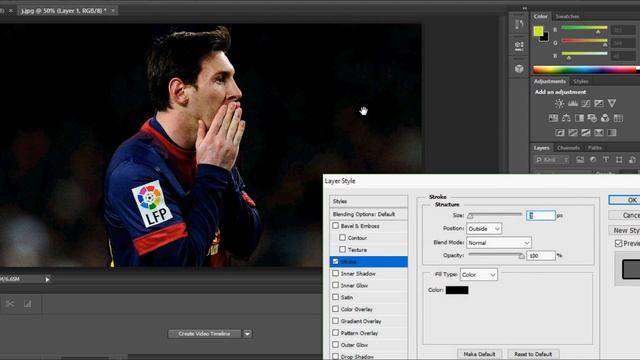Uncheck the Stroke style checkbox

point(336,261)
